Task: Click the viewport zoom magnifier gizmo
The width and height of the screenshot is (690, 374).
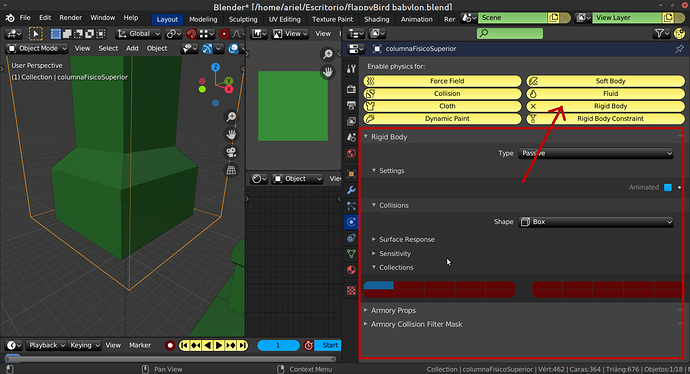Action: 231,117
